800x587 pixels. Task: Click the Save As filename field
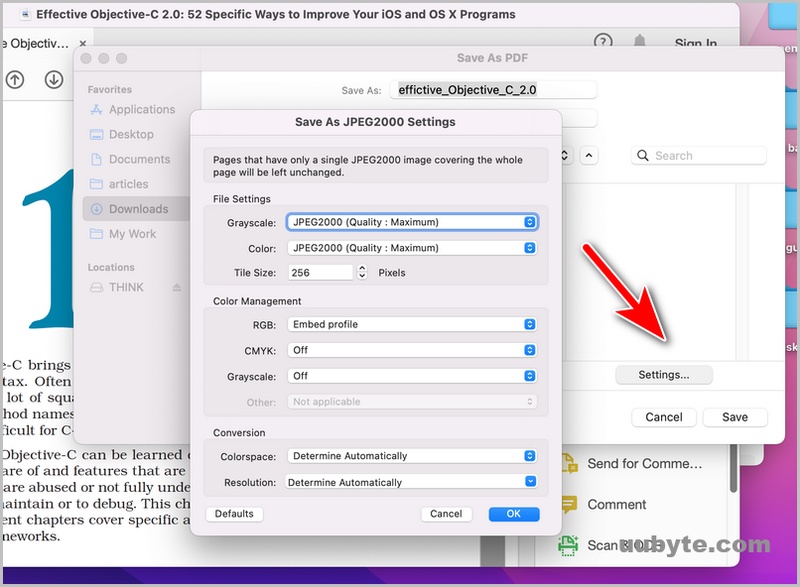493,90
